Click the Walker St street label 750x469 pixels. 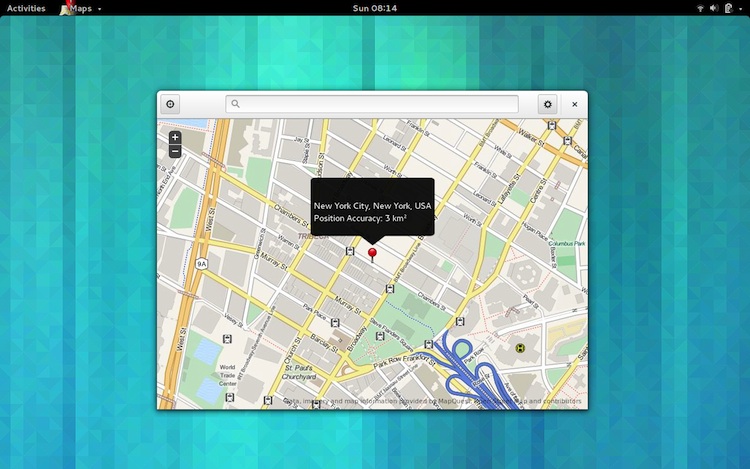click(x=531, y=138)
